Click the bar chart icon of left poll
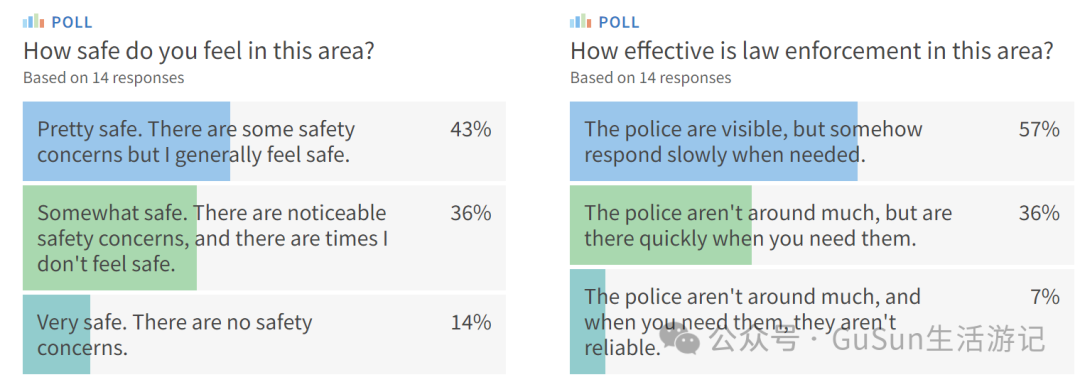 [x=34, y=21]
